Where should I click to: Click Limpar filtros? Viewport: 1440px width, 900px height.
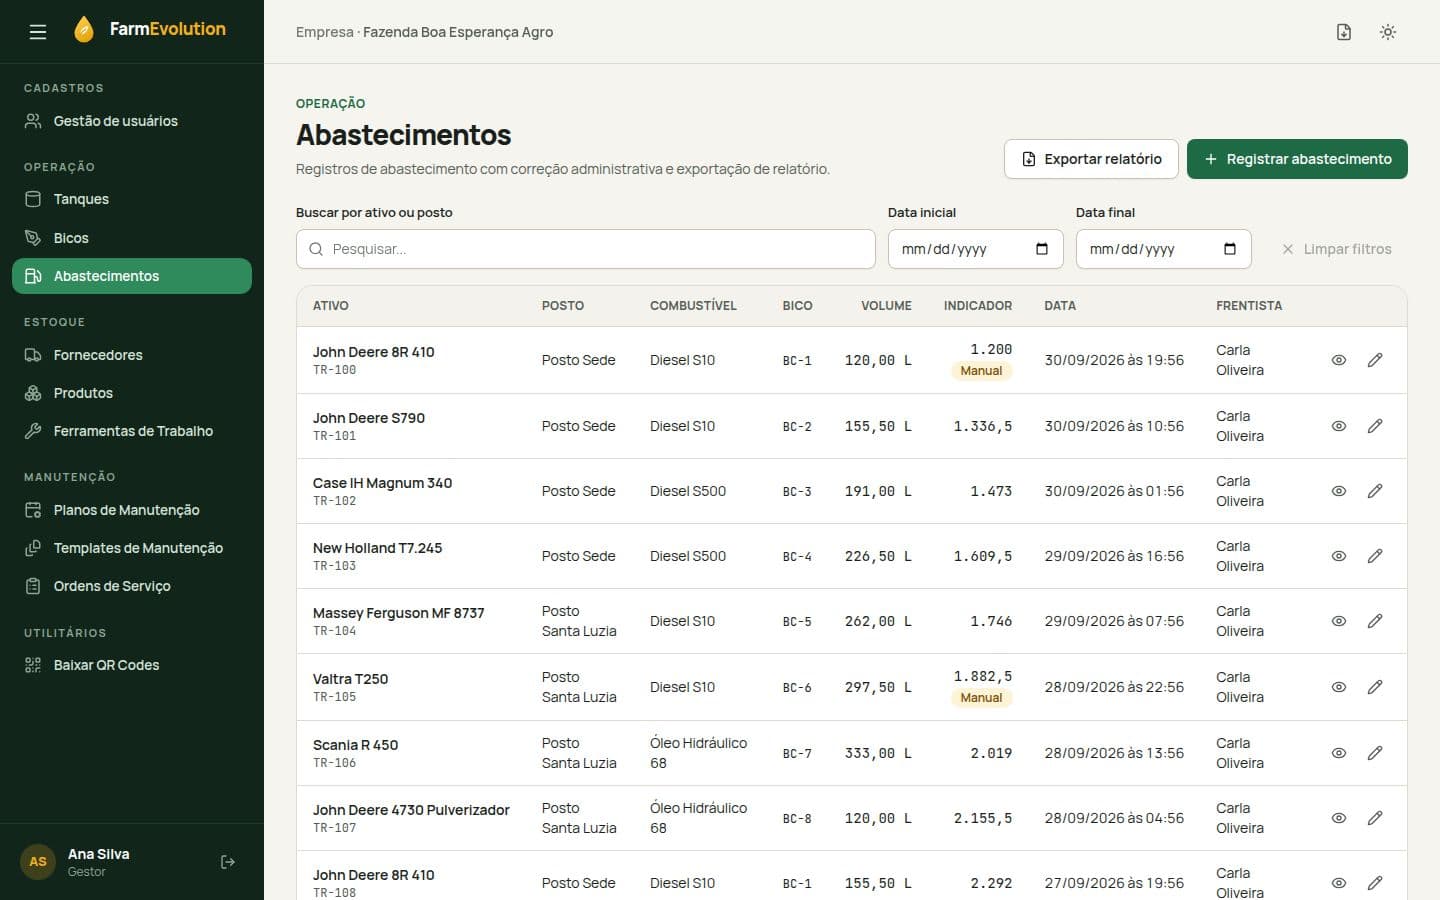1336,249
